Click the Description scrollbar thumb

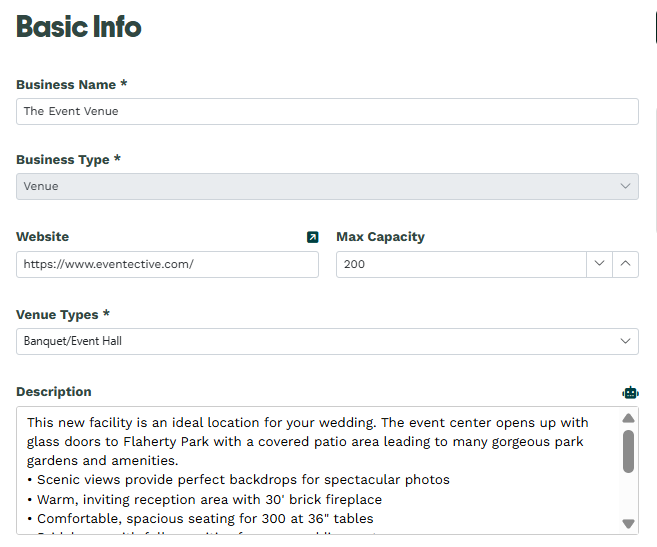tap(628, 451)
